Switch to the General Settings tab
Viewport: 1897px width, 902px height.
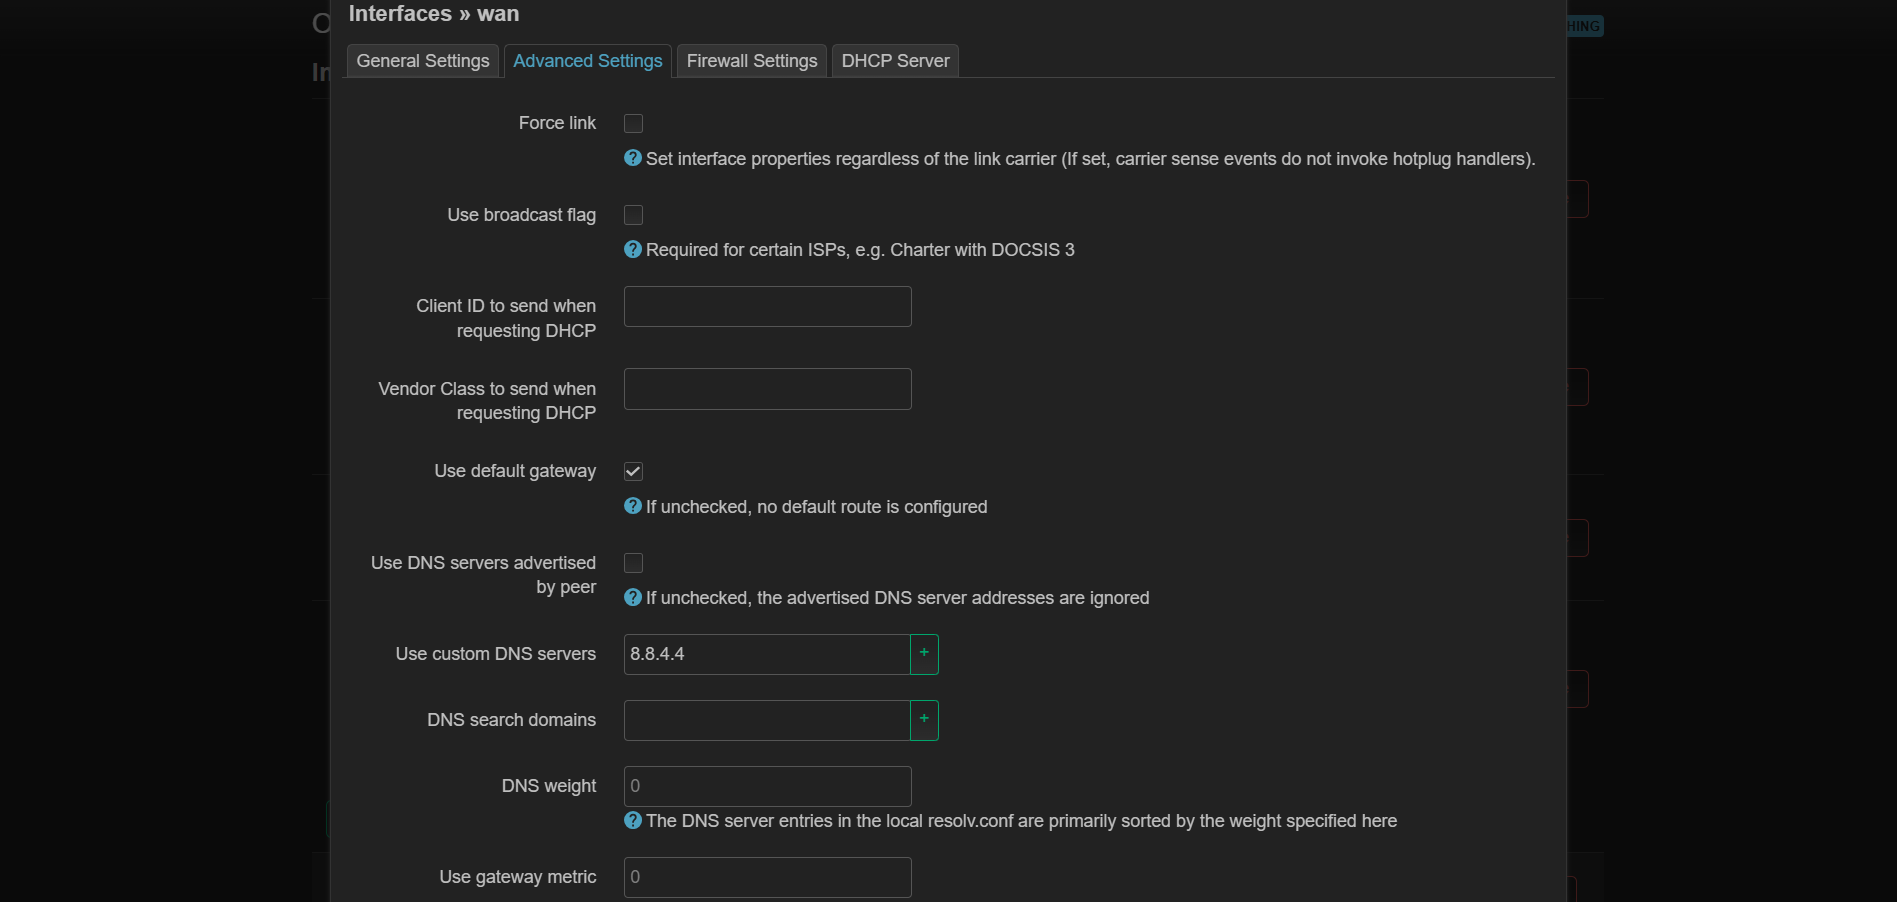[423, 61]
